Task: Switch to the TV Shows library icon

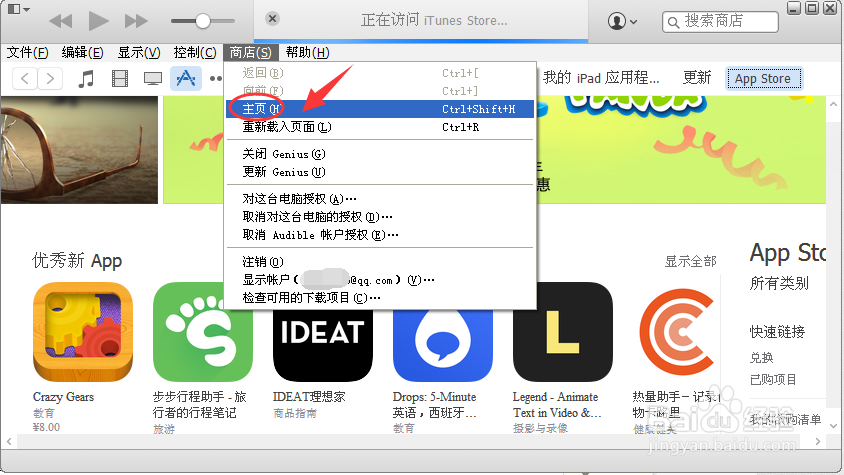Action: click(x=153, y=79)
